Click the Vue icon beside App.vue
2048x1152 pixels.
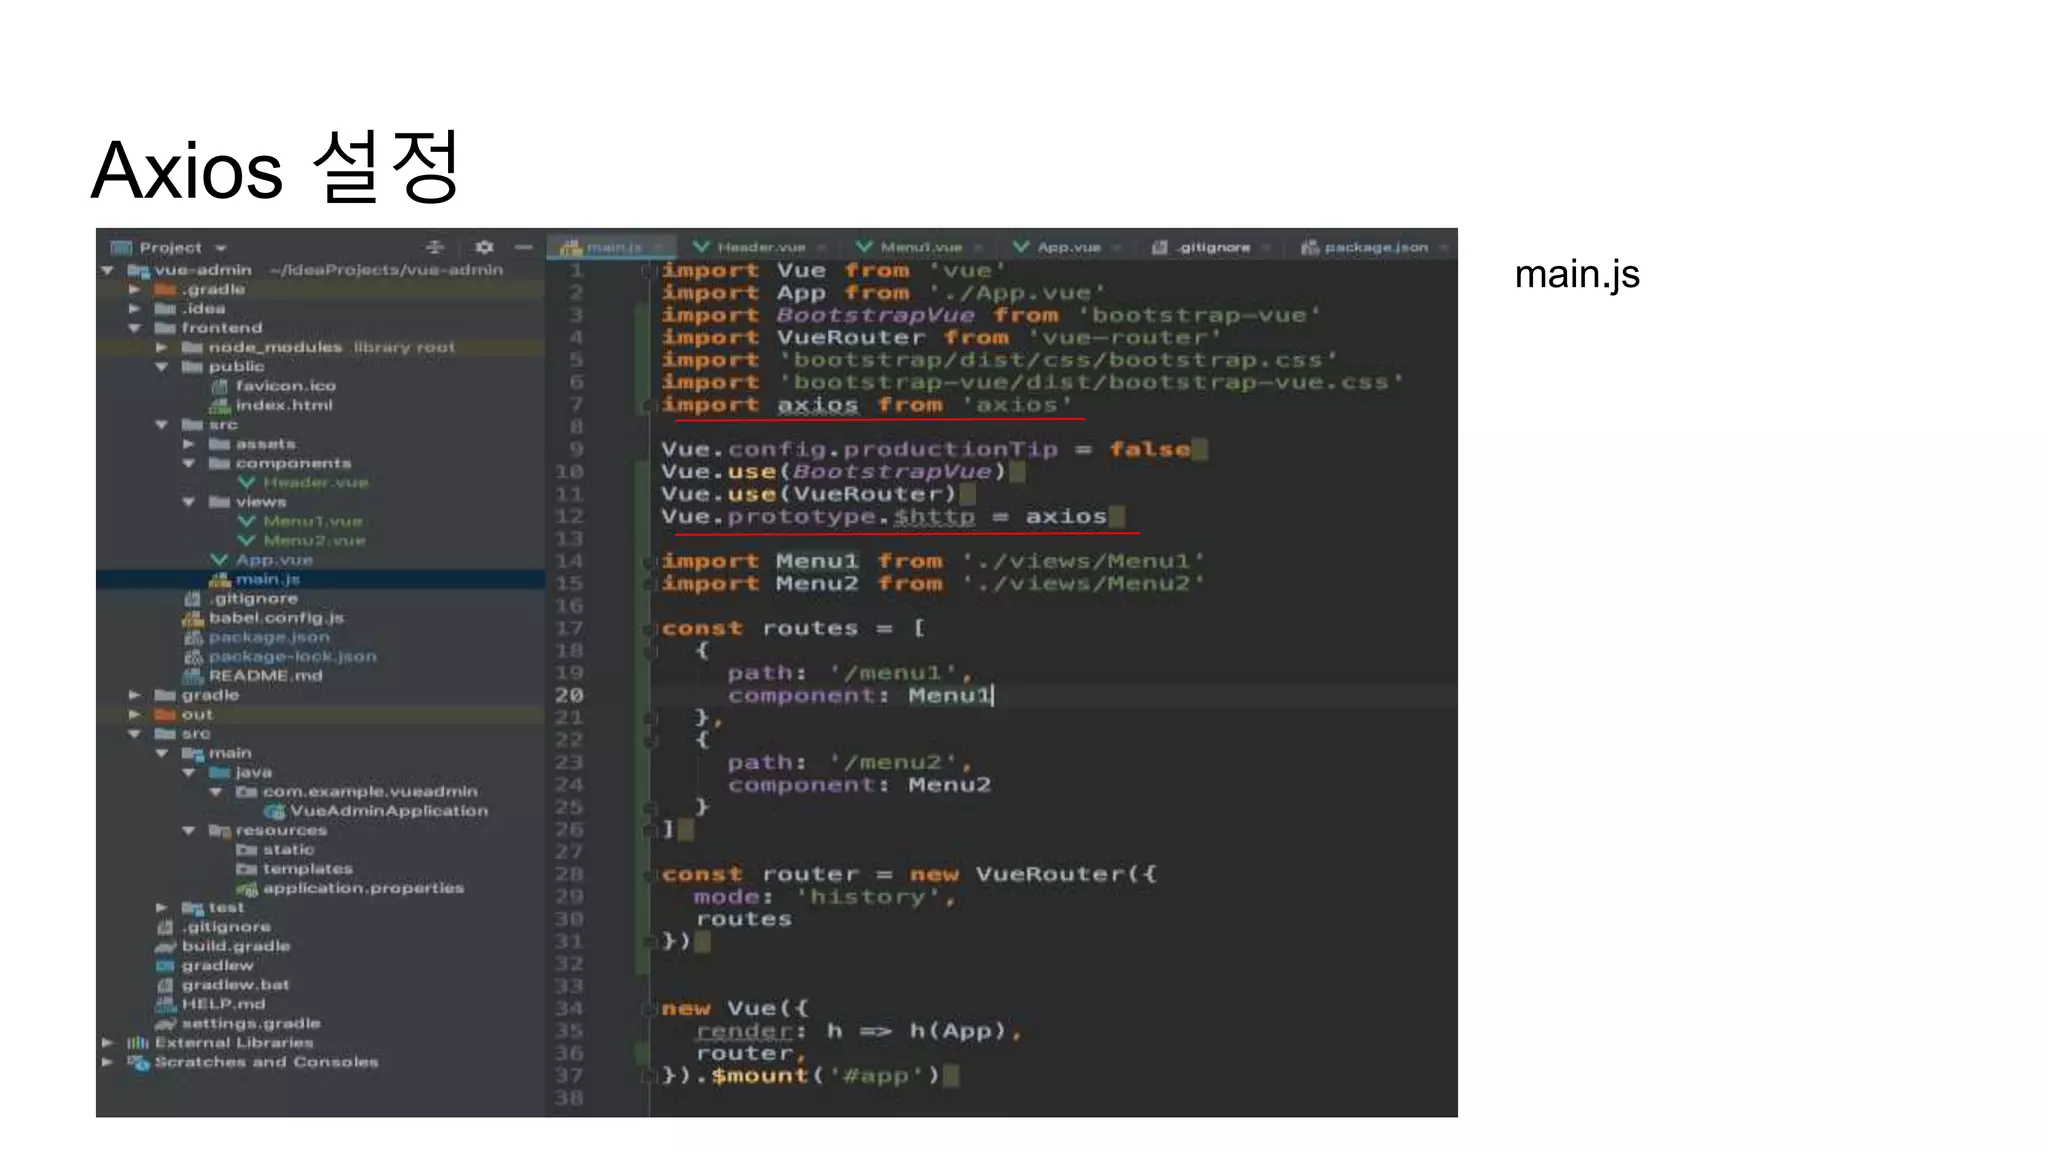tap(219, 560)
